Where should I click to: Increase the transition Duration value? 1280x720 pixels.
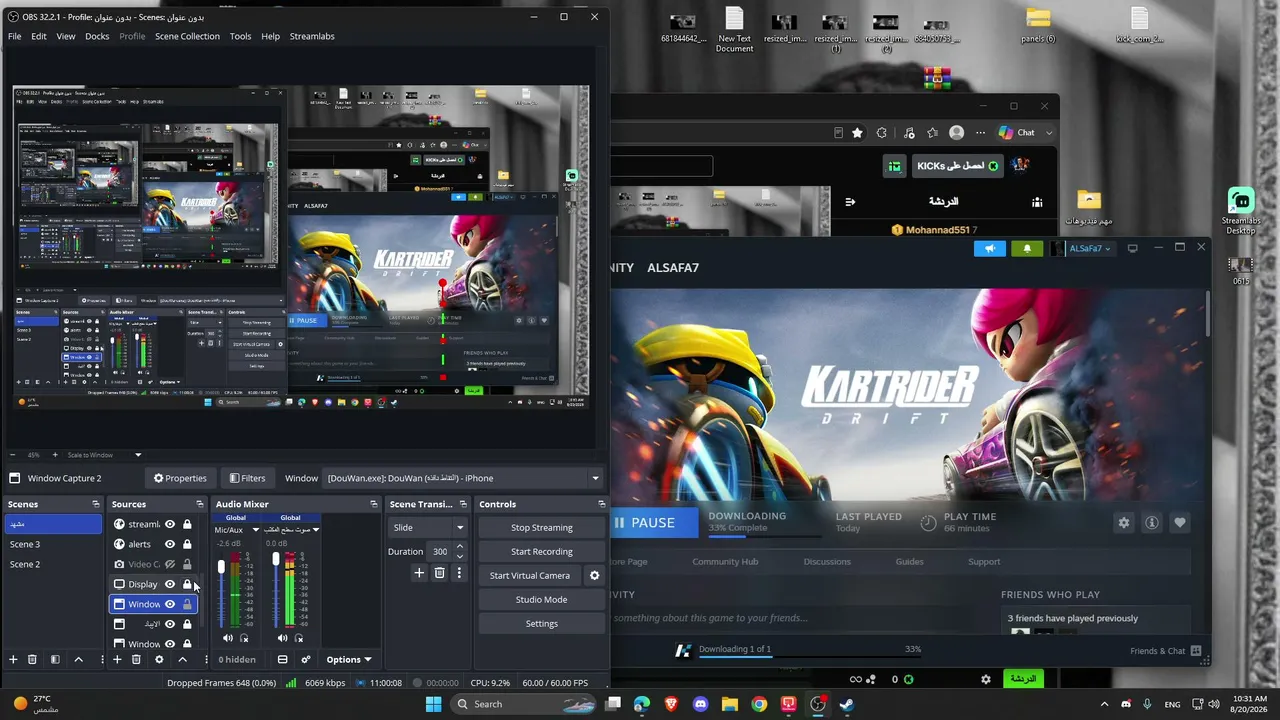460,547
